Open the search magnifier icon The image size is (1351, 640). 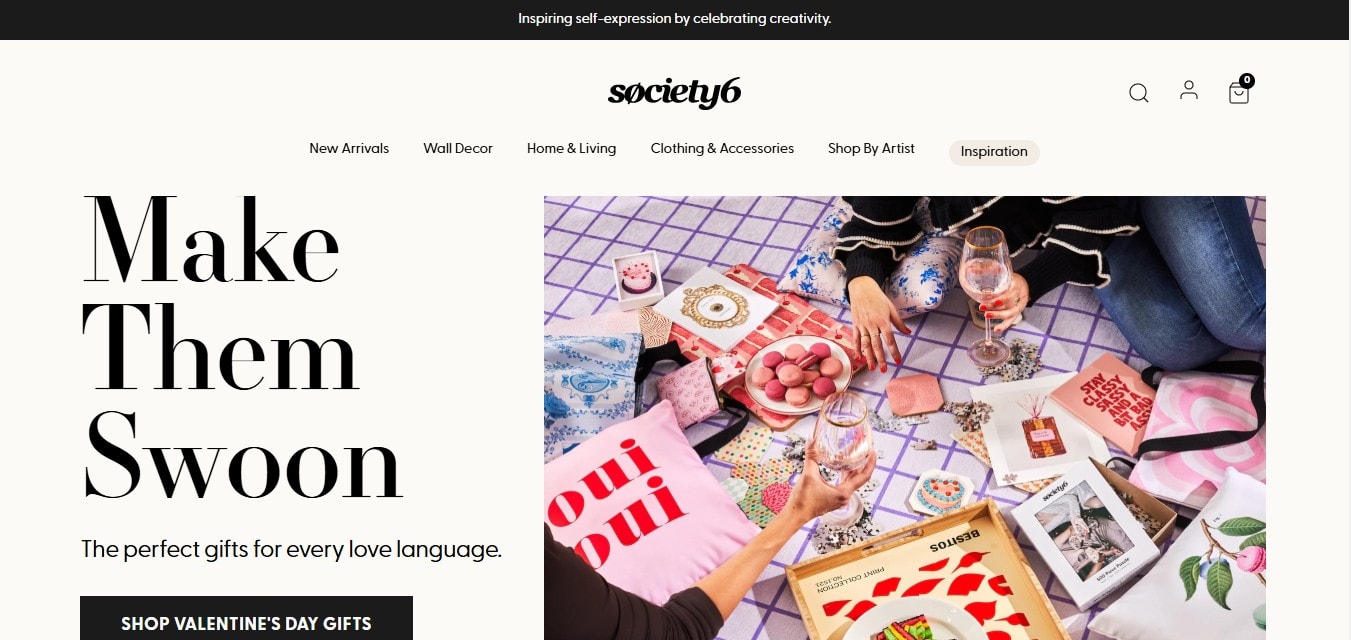tap(1138, 93)
